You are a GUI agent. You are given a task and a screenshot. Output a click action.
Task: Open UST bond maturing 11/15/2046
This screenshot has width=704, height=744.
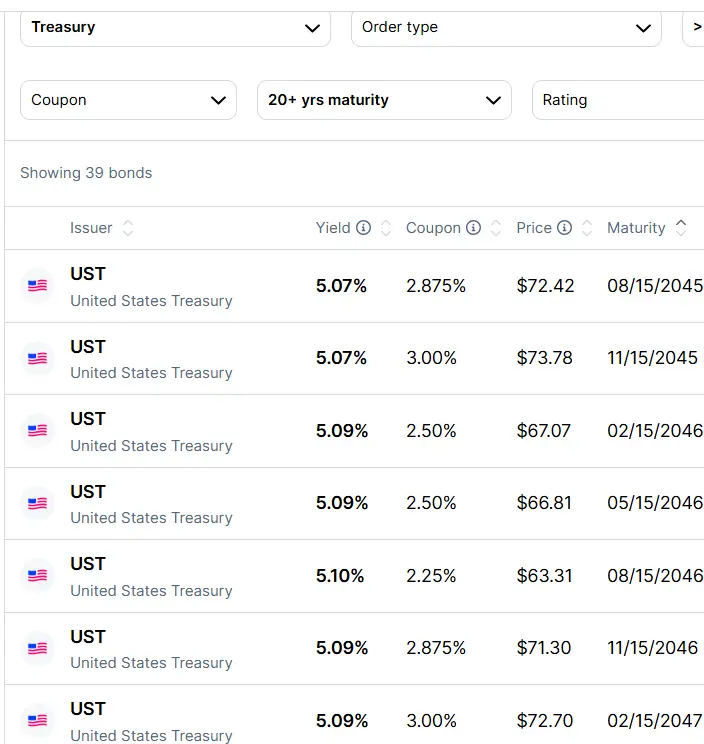pos(354,648)
